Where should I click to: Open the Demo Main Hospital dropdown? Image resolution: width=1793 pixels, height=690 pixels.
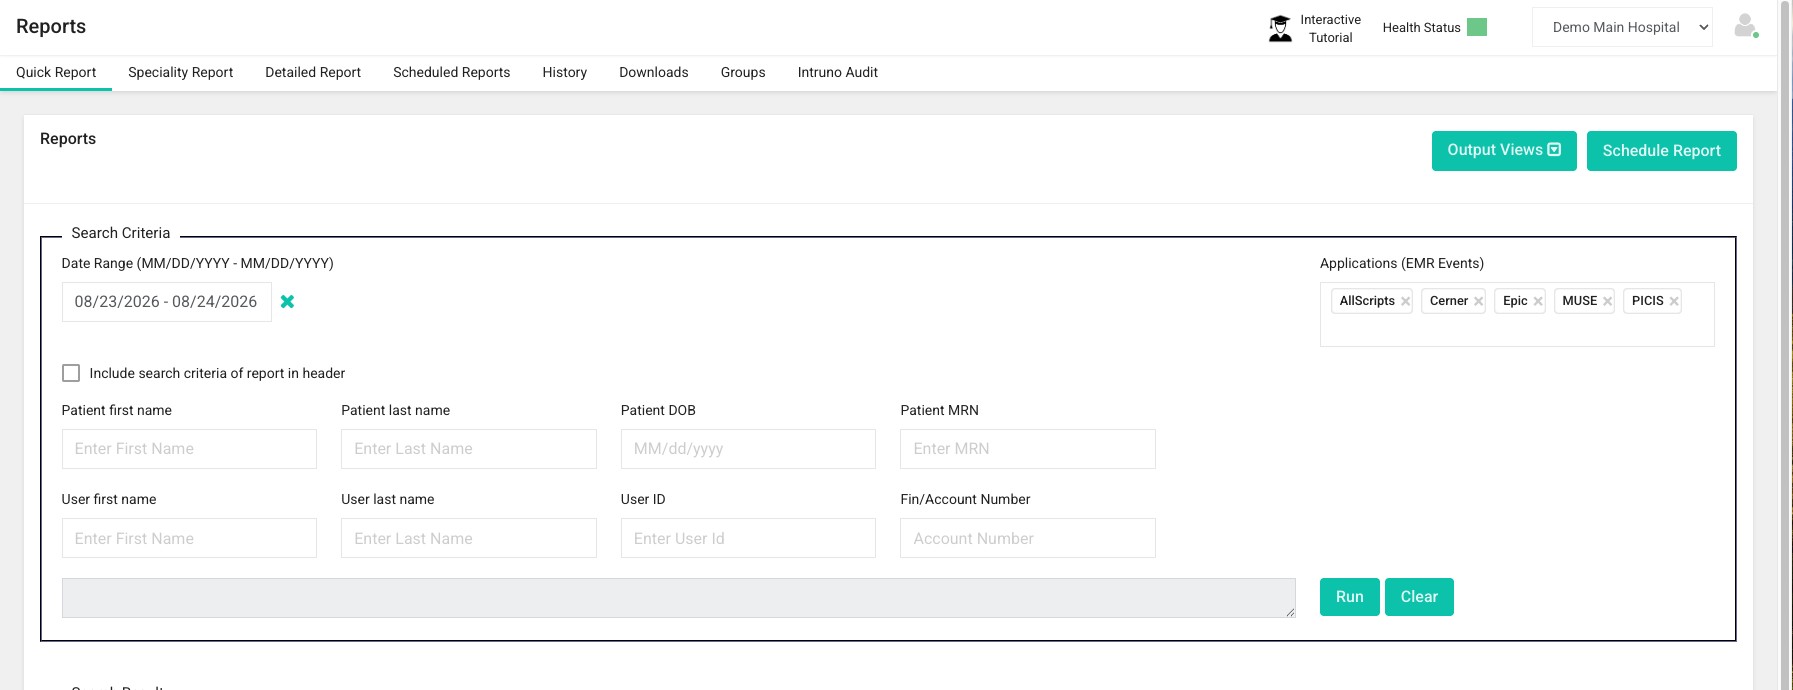coord(1622,27)
